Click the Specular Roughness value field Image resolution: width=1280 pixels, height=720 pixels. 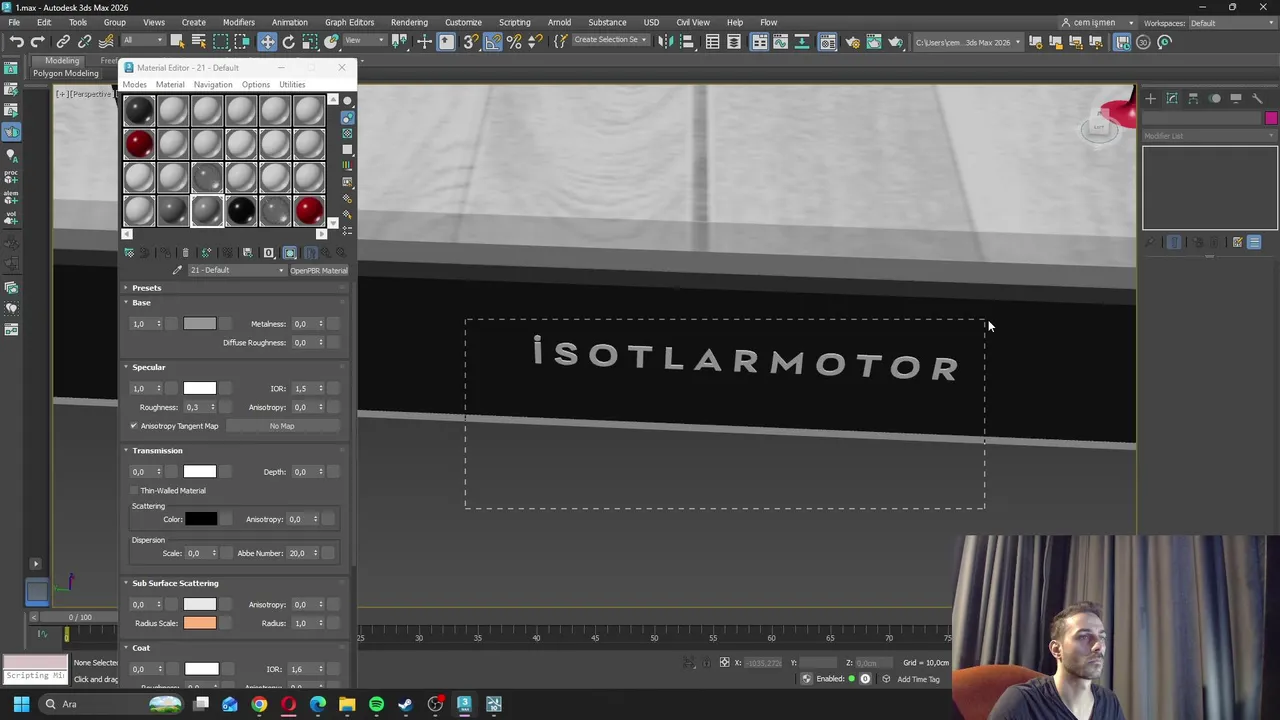click(x=195, y=407)
